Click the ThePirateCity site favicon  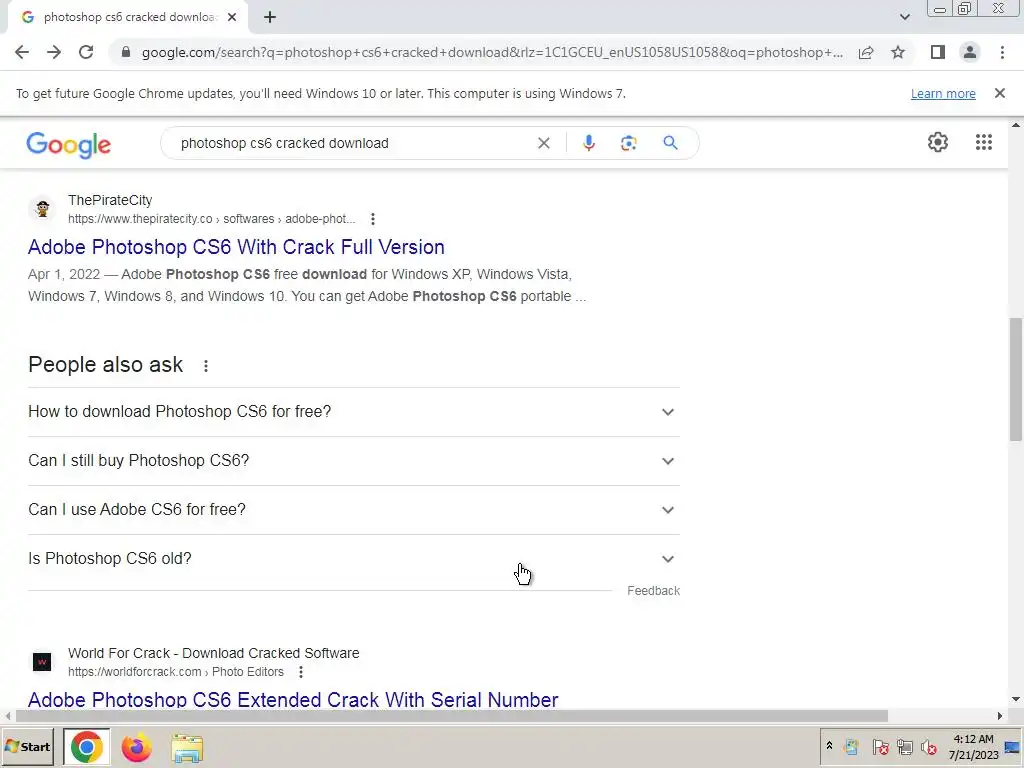tap(42, 209)
